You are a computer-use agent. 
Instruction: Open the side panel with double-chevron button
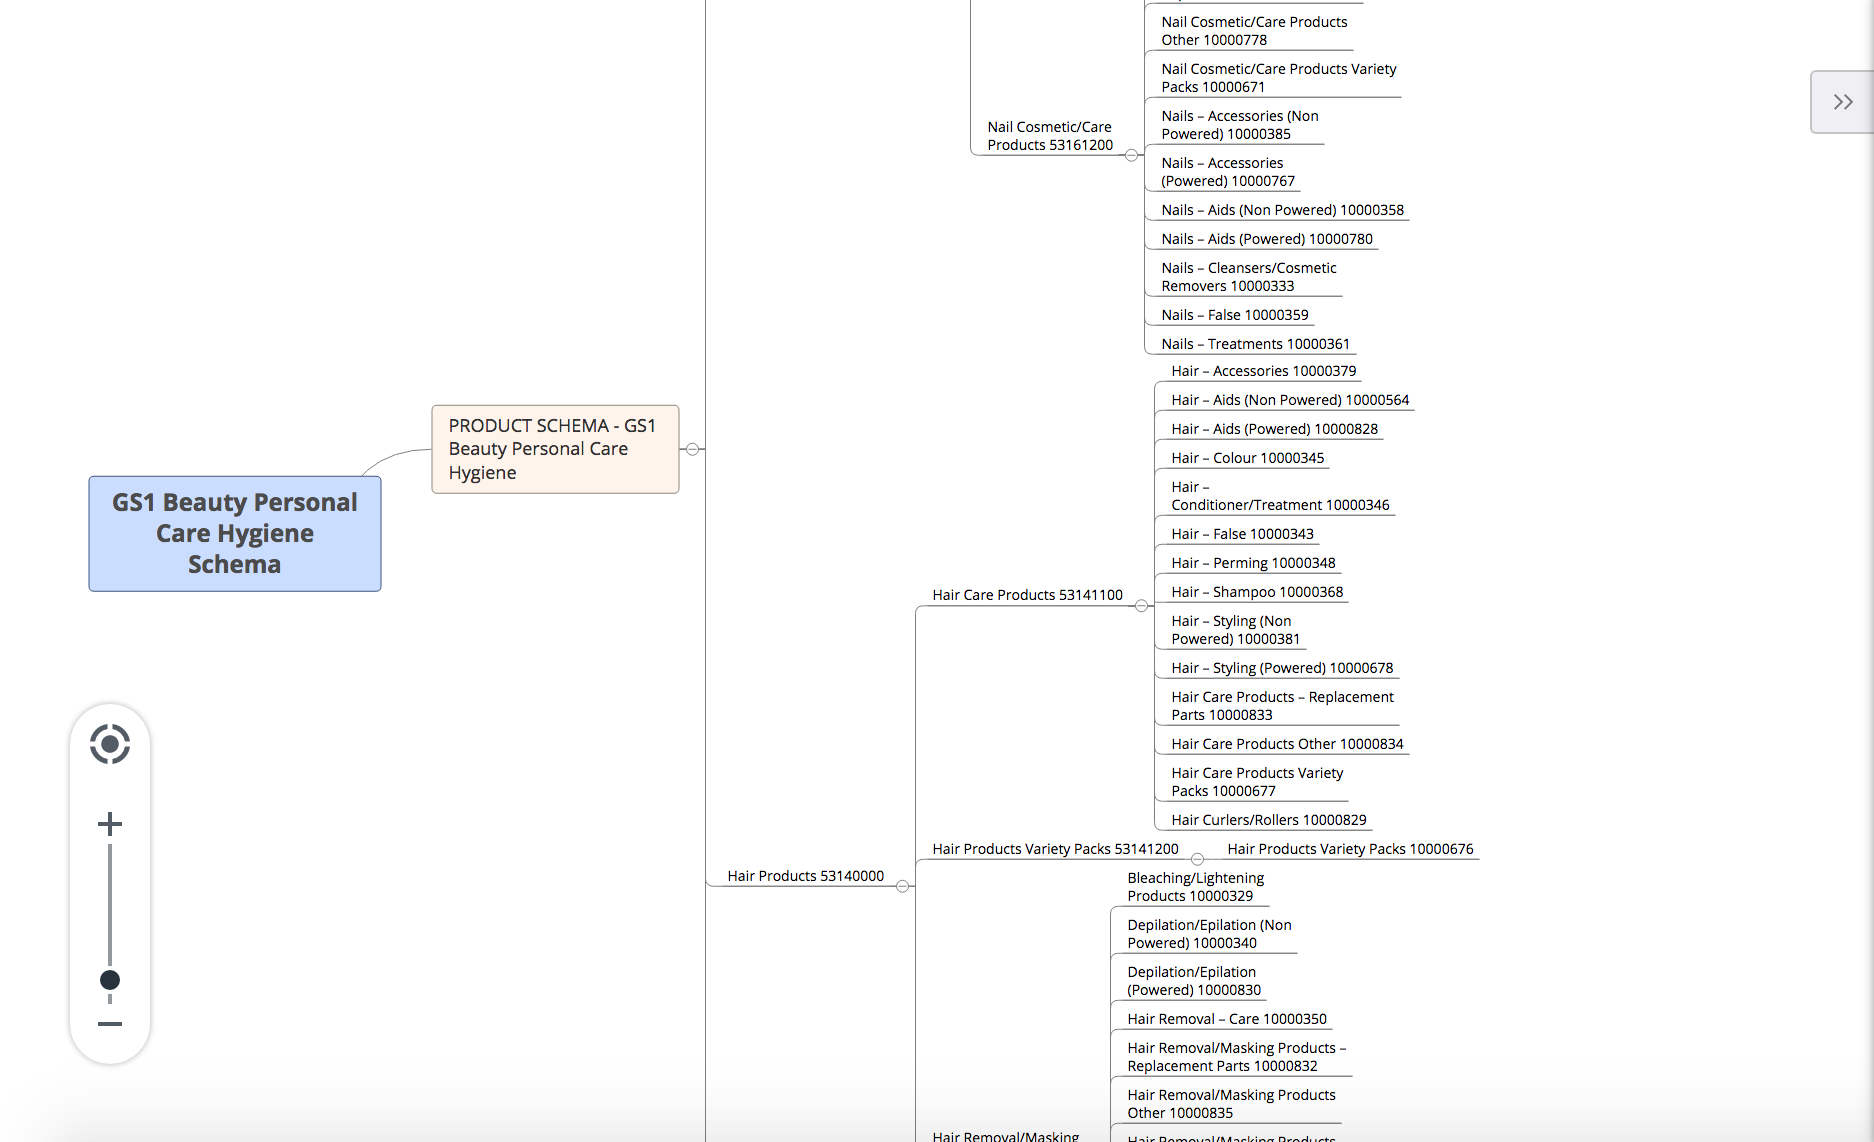click(x=1842, y=102)
